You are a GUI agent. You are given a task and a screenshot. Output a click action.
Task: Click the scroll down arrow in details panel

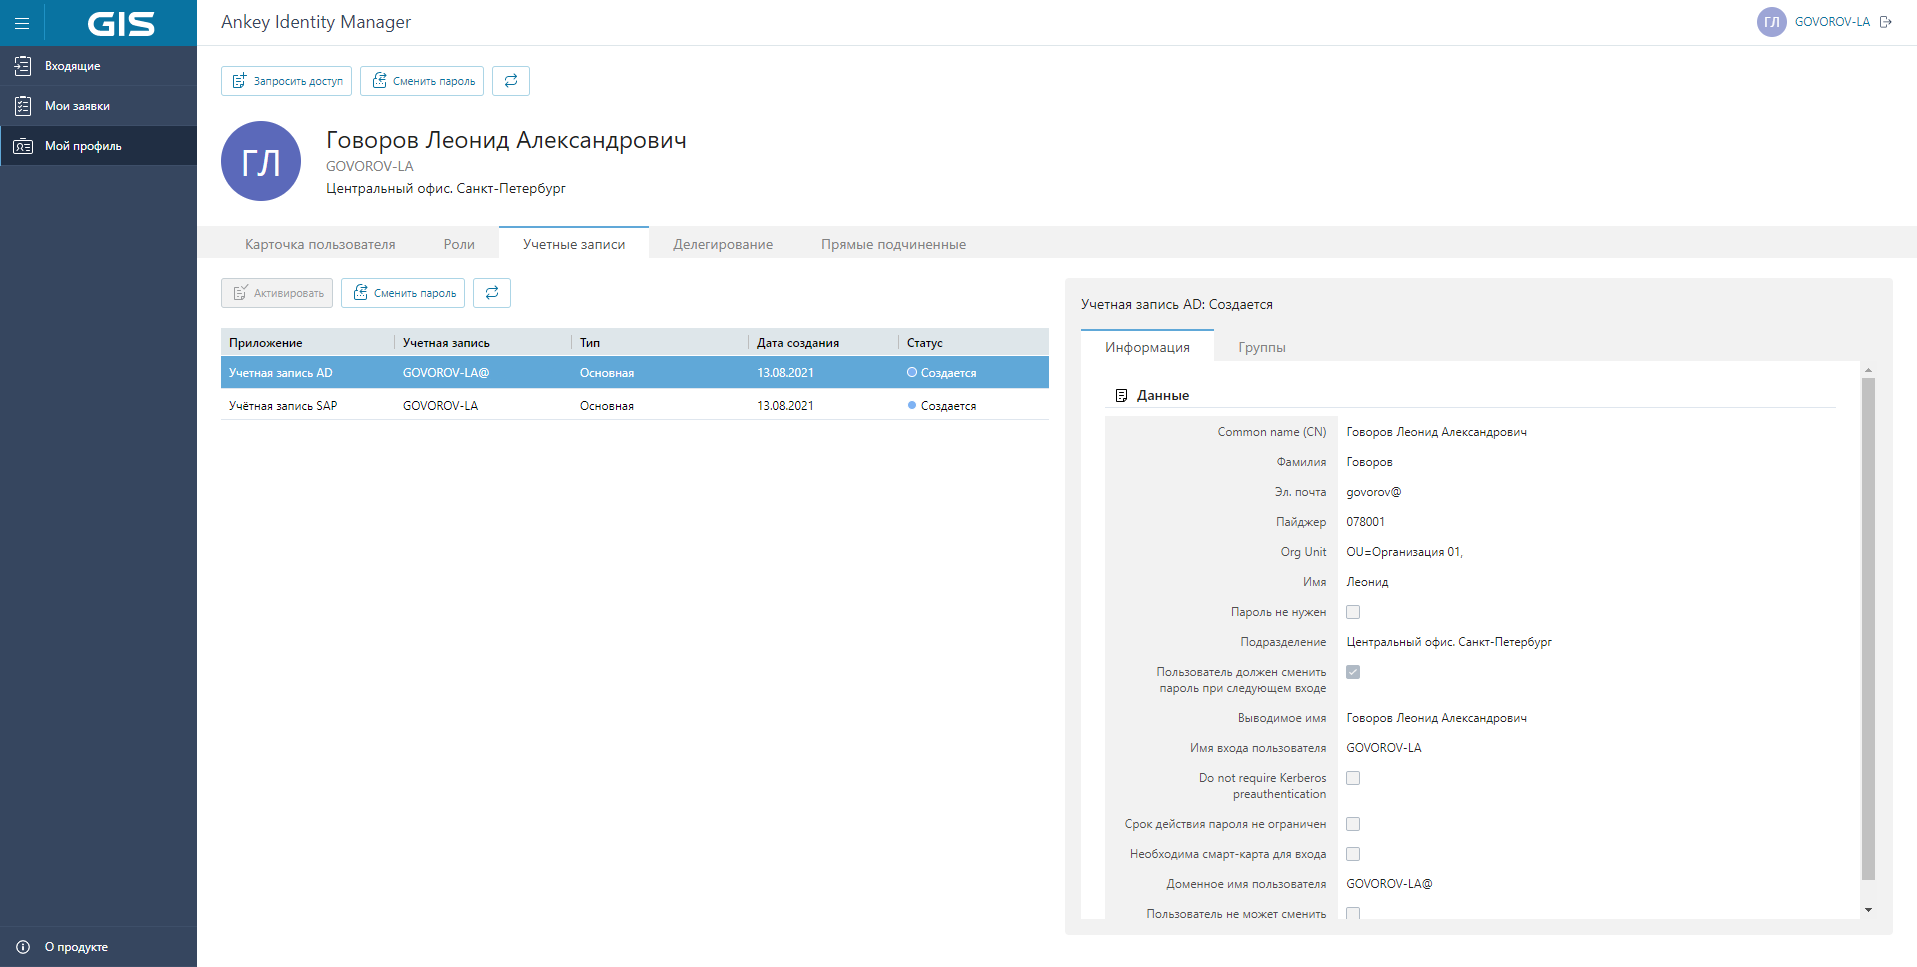[x=1868, y=910]
